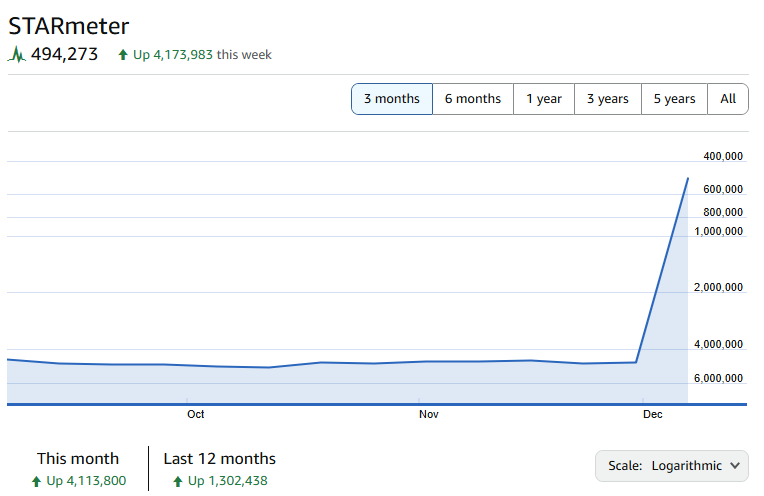Click the 2,000,000 axis label
The height and width of the screenshot is (496, 764).
coord(719,287)
